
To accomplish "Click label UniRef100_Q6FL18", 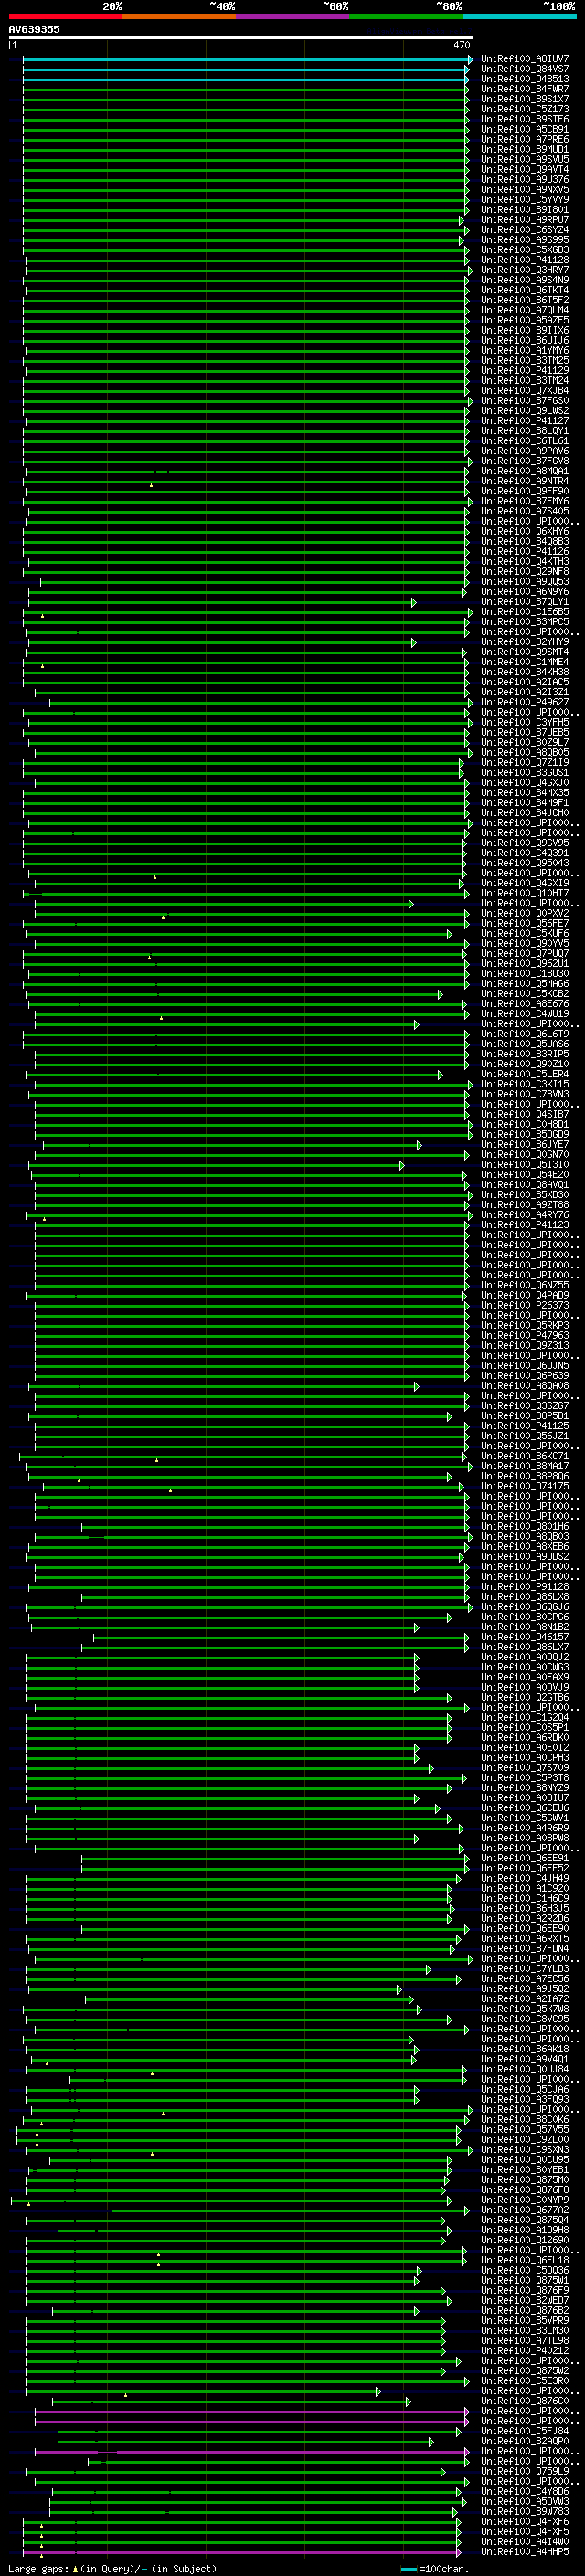I will point(524,2260).
